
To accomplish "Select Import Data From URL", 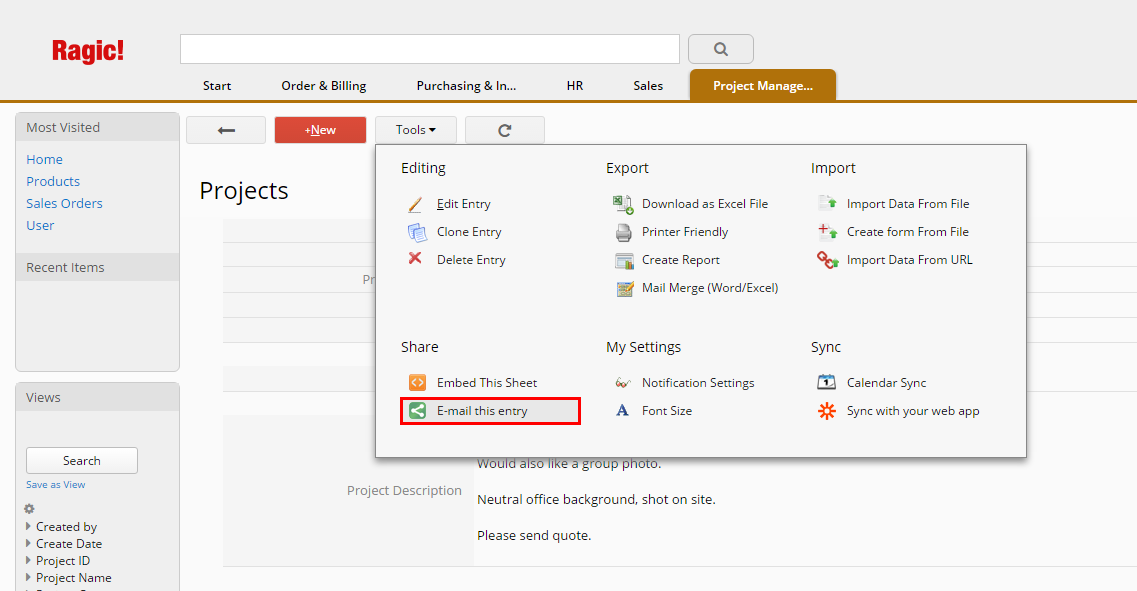I will tap(909, 260).
